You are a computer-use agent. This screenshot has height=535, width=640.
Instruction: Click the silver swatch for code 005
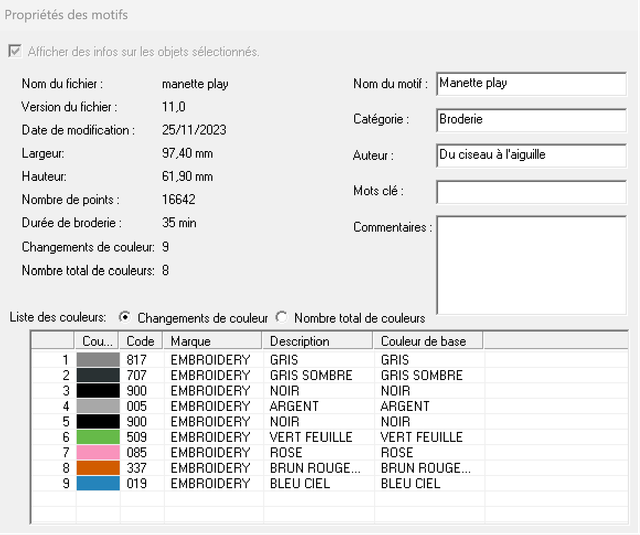point(98,406)
